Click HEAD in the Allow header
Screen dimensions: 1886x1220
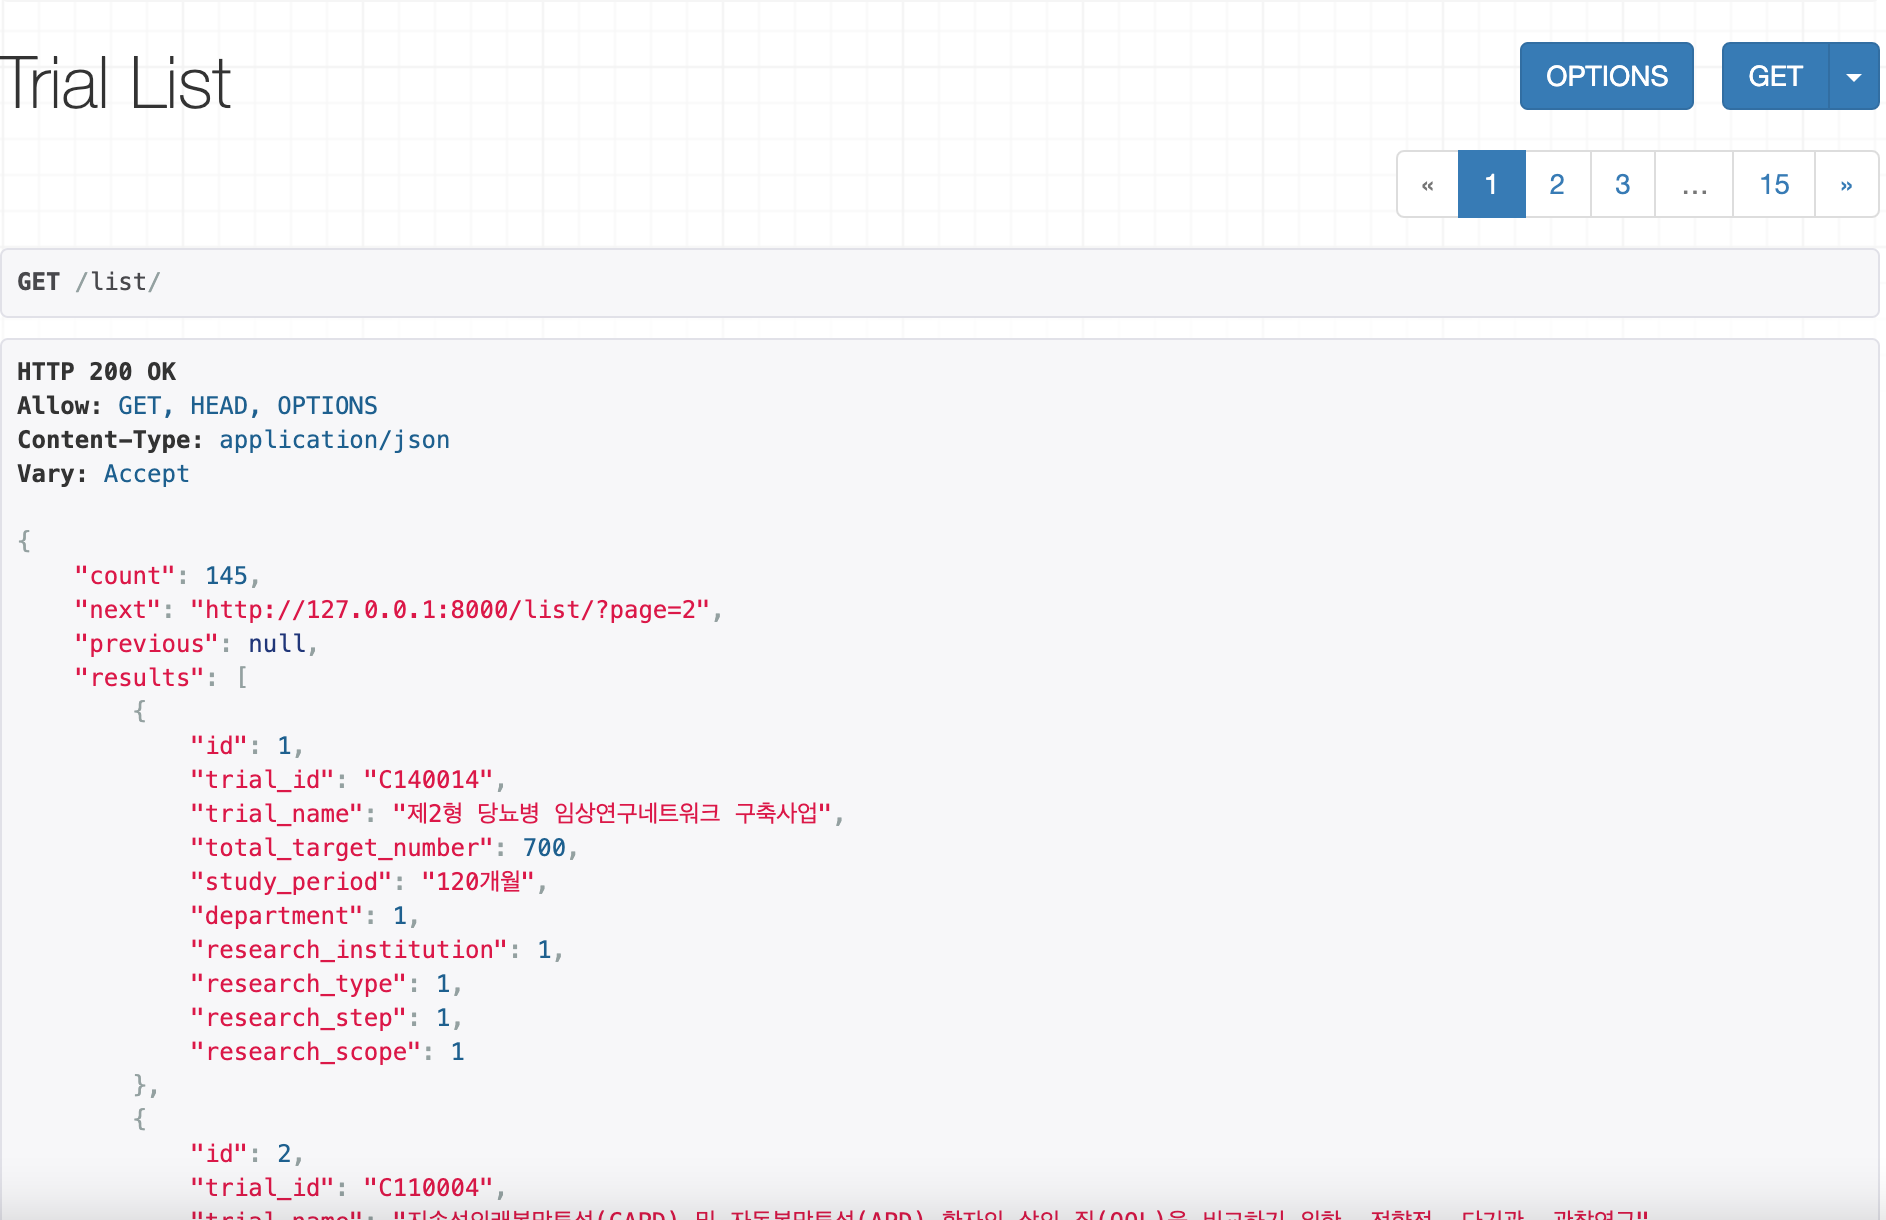[x=218, y=405]
